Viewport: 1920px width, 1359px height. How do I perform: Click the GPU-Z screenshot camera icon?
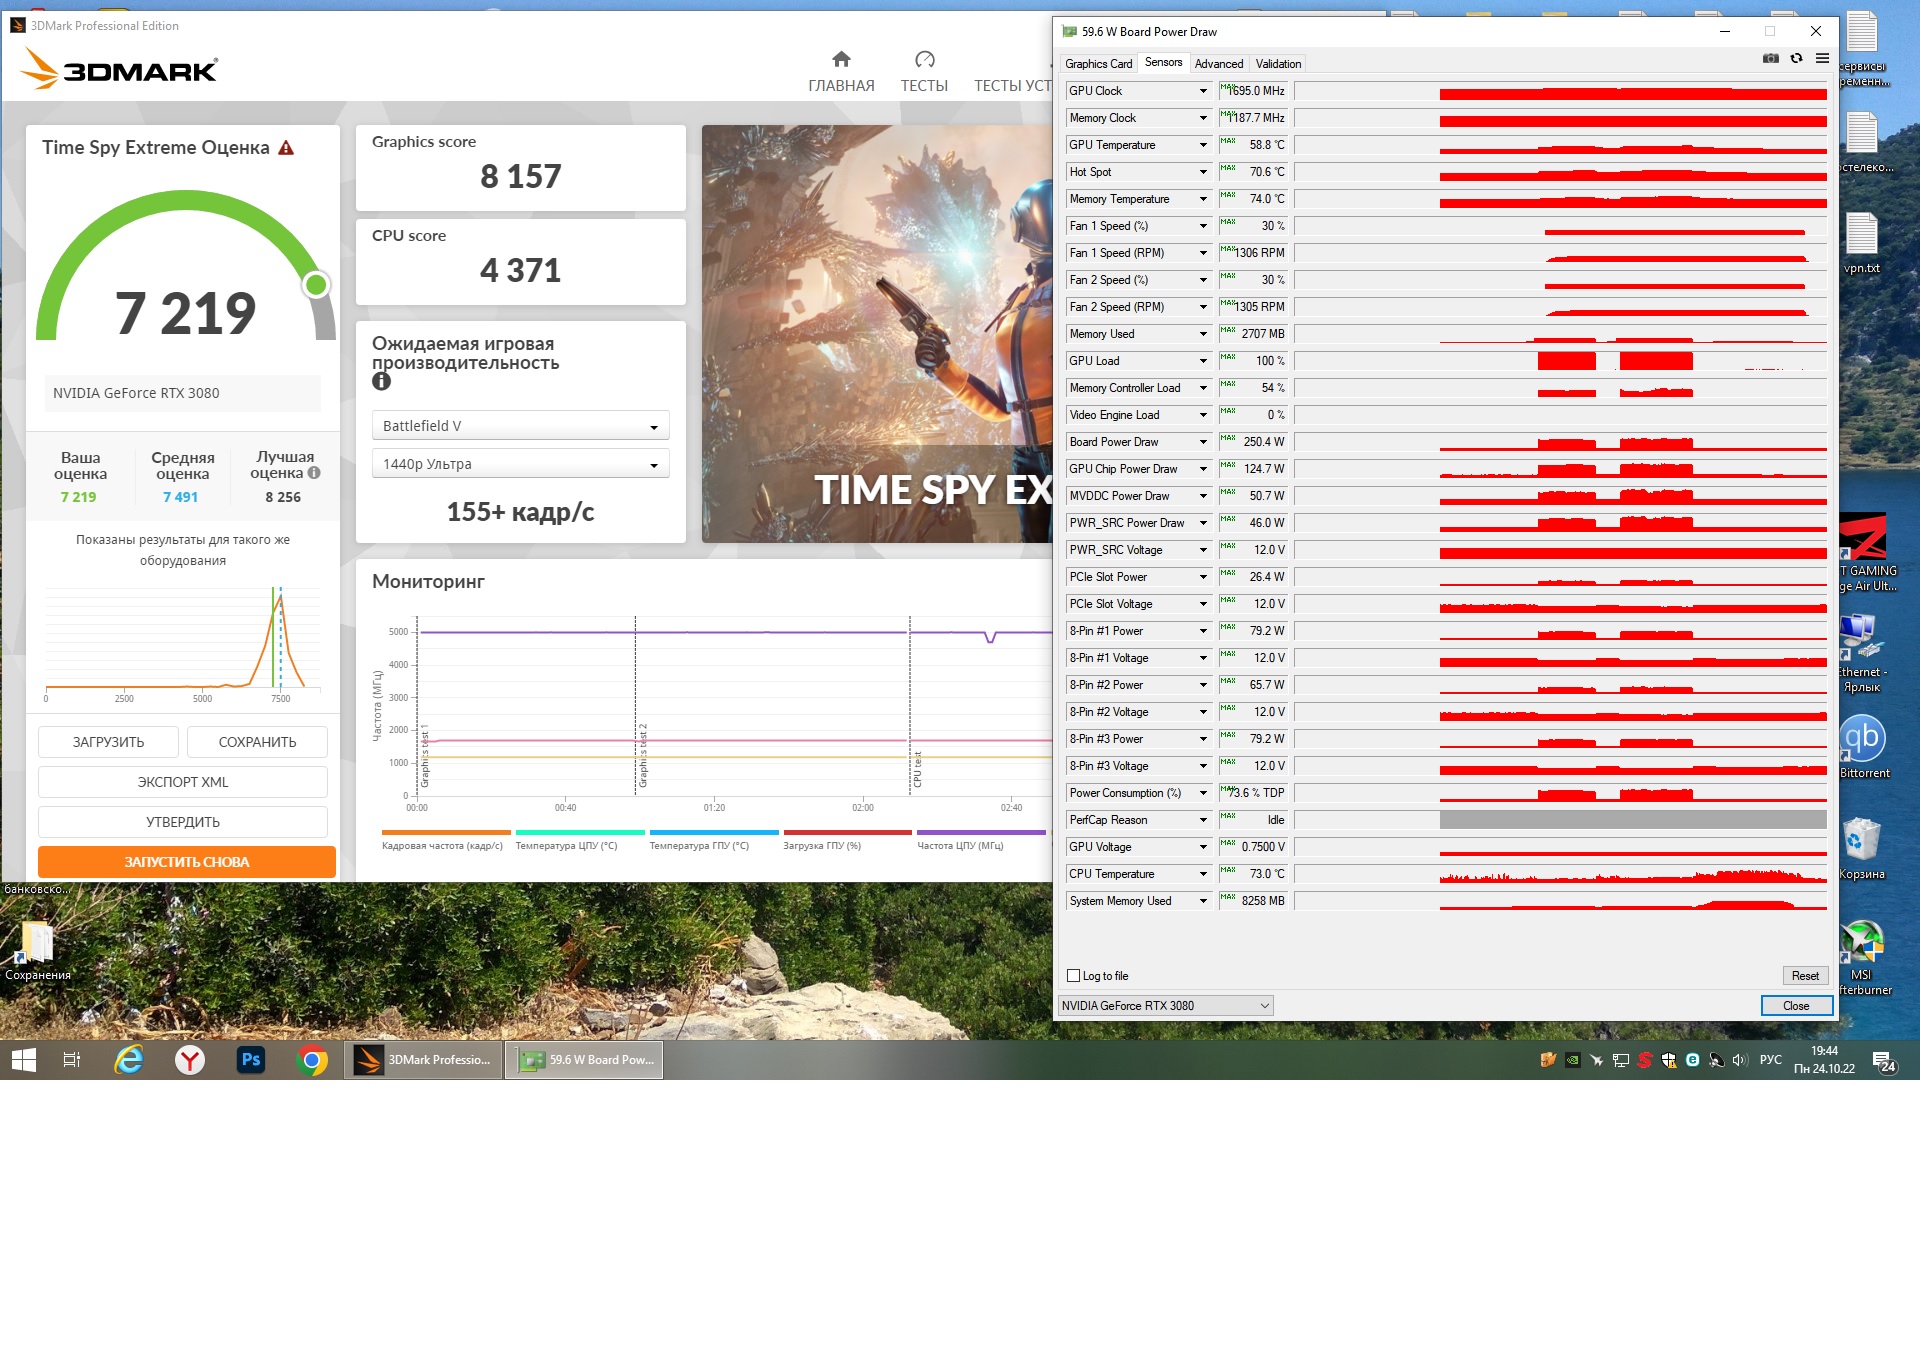tap(1770, 59)
